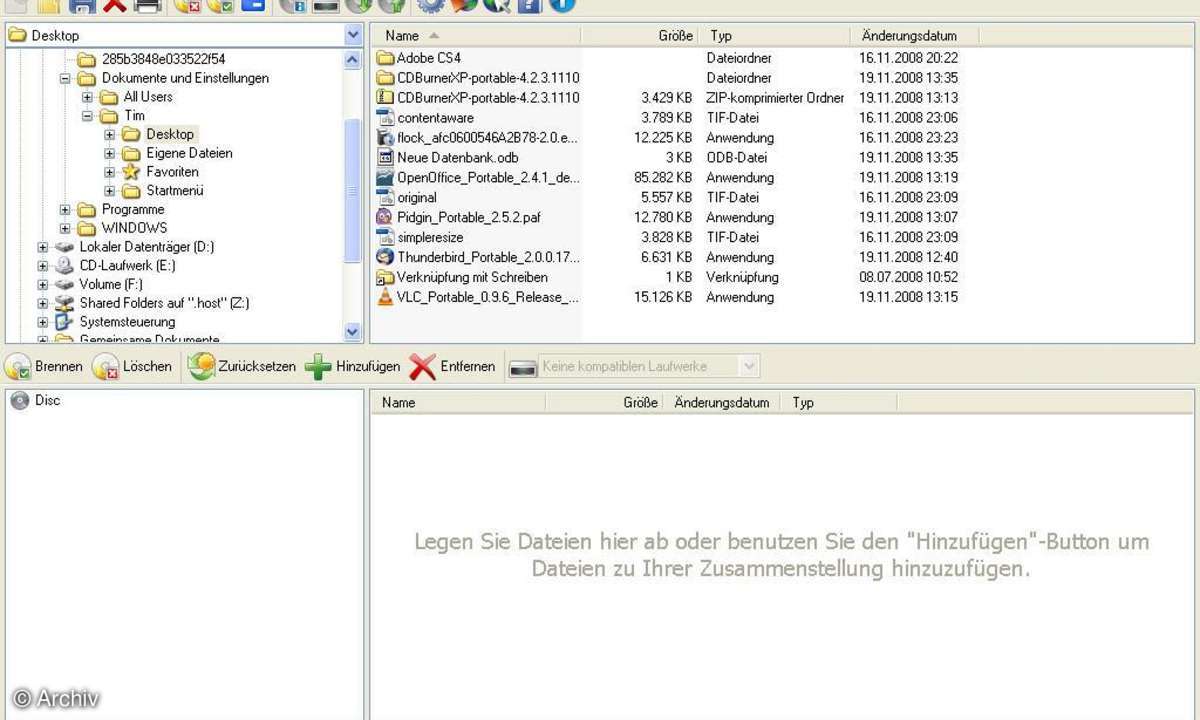Click the Neue Datenbank.odb file icon
This screenshot has width=1200, height=720.
coord(385,157)
